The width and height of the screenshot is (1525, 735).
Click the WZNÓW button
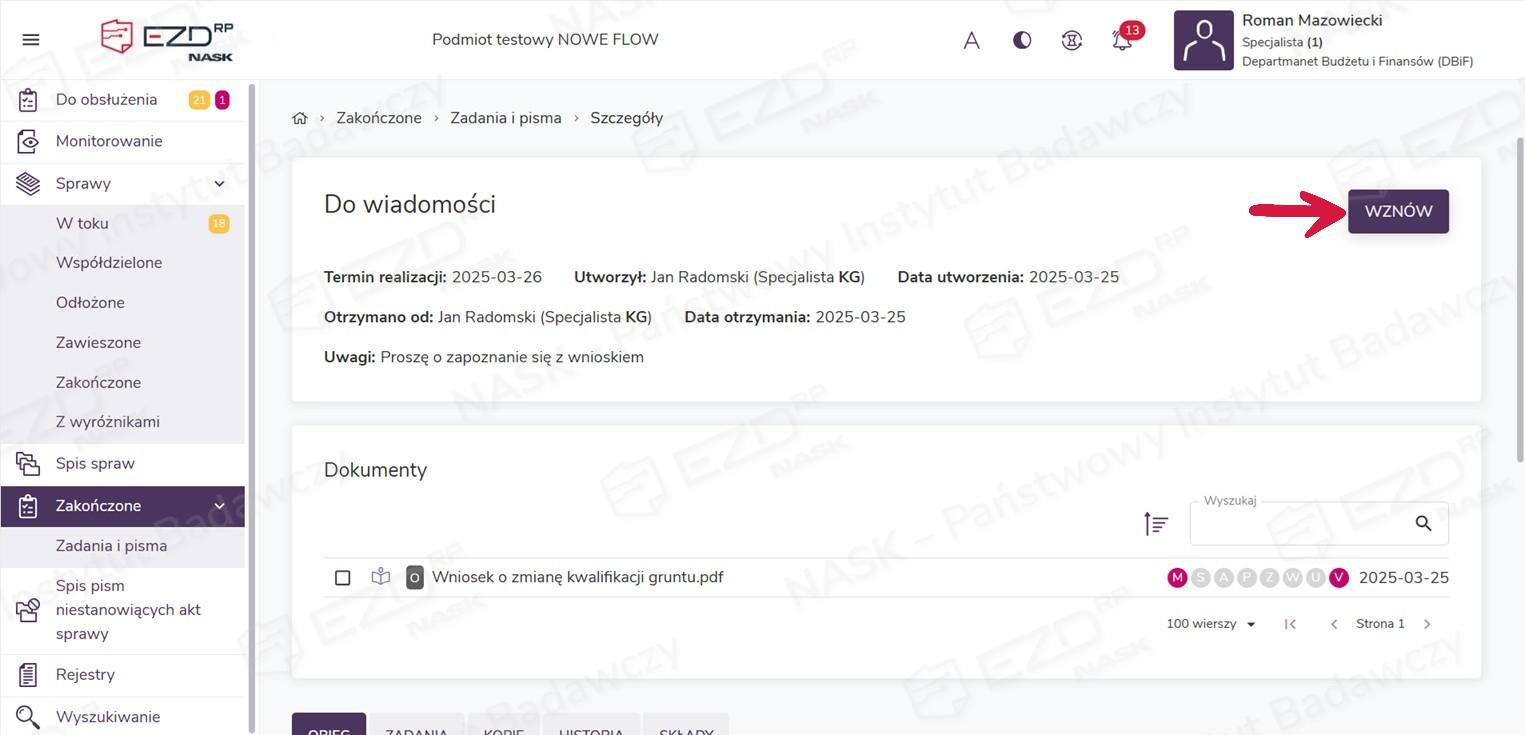[x=1398, y=212]
